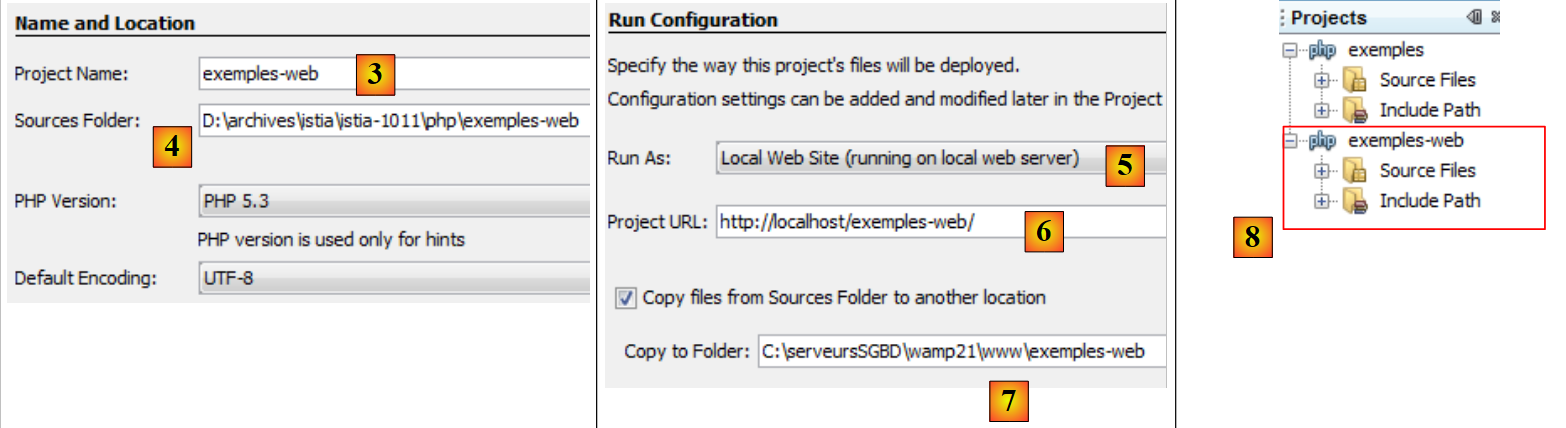
Task: Toggle Copy files from Sources Folder checkbox
Action: click(x=626, y=297)
